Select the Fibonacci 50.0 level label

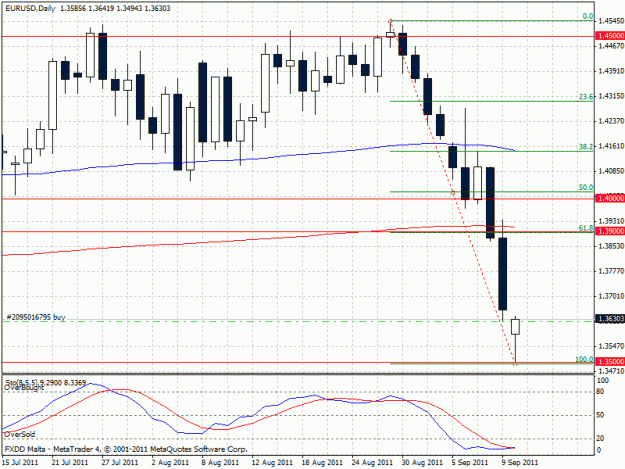point(586,187)
